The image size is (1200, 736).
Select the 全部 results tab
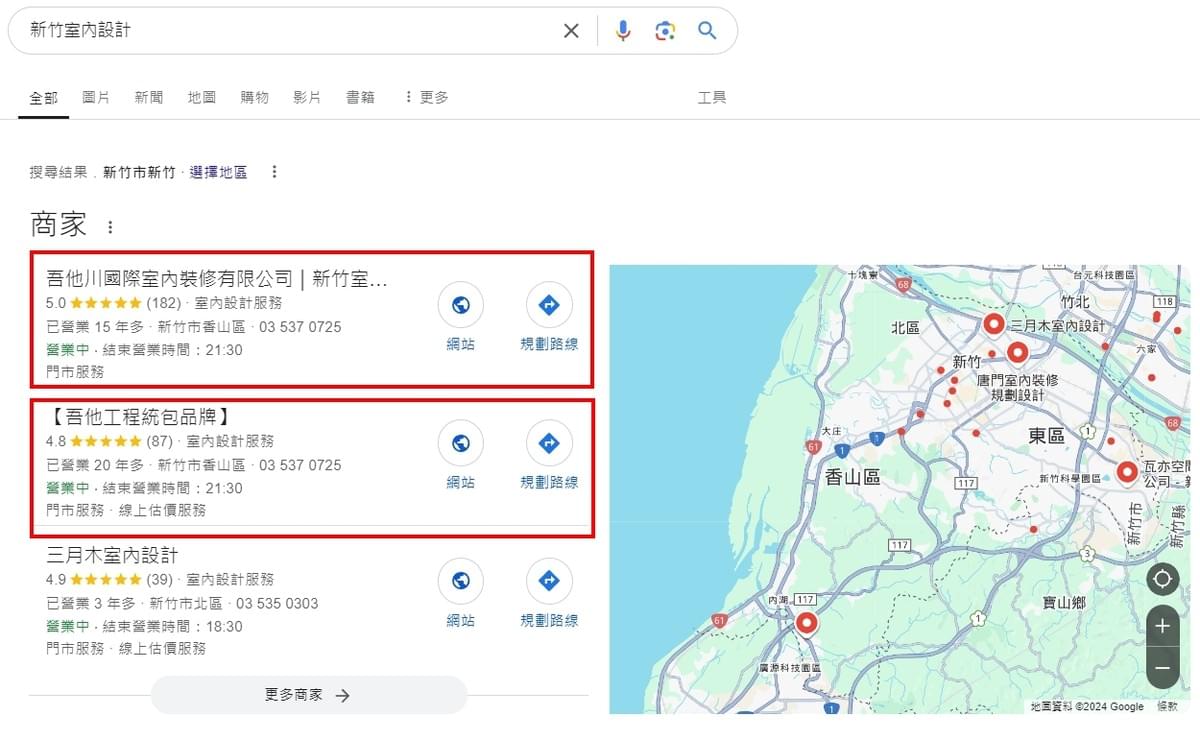coord(44,97)
